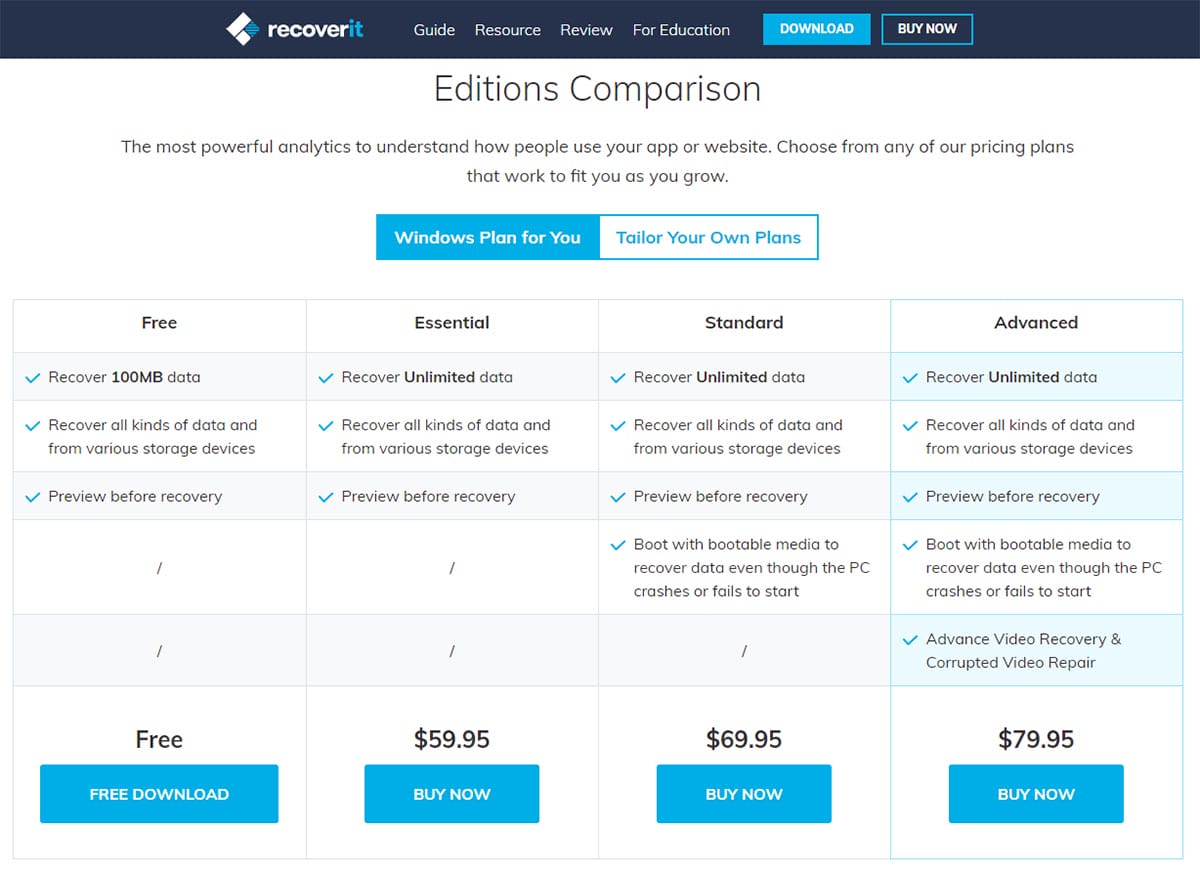1200x875 pixels.
Task: Click Essential's Recover Unlimited data checkmark
Action: pos(325,378)
